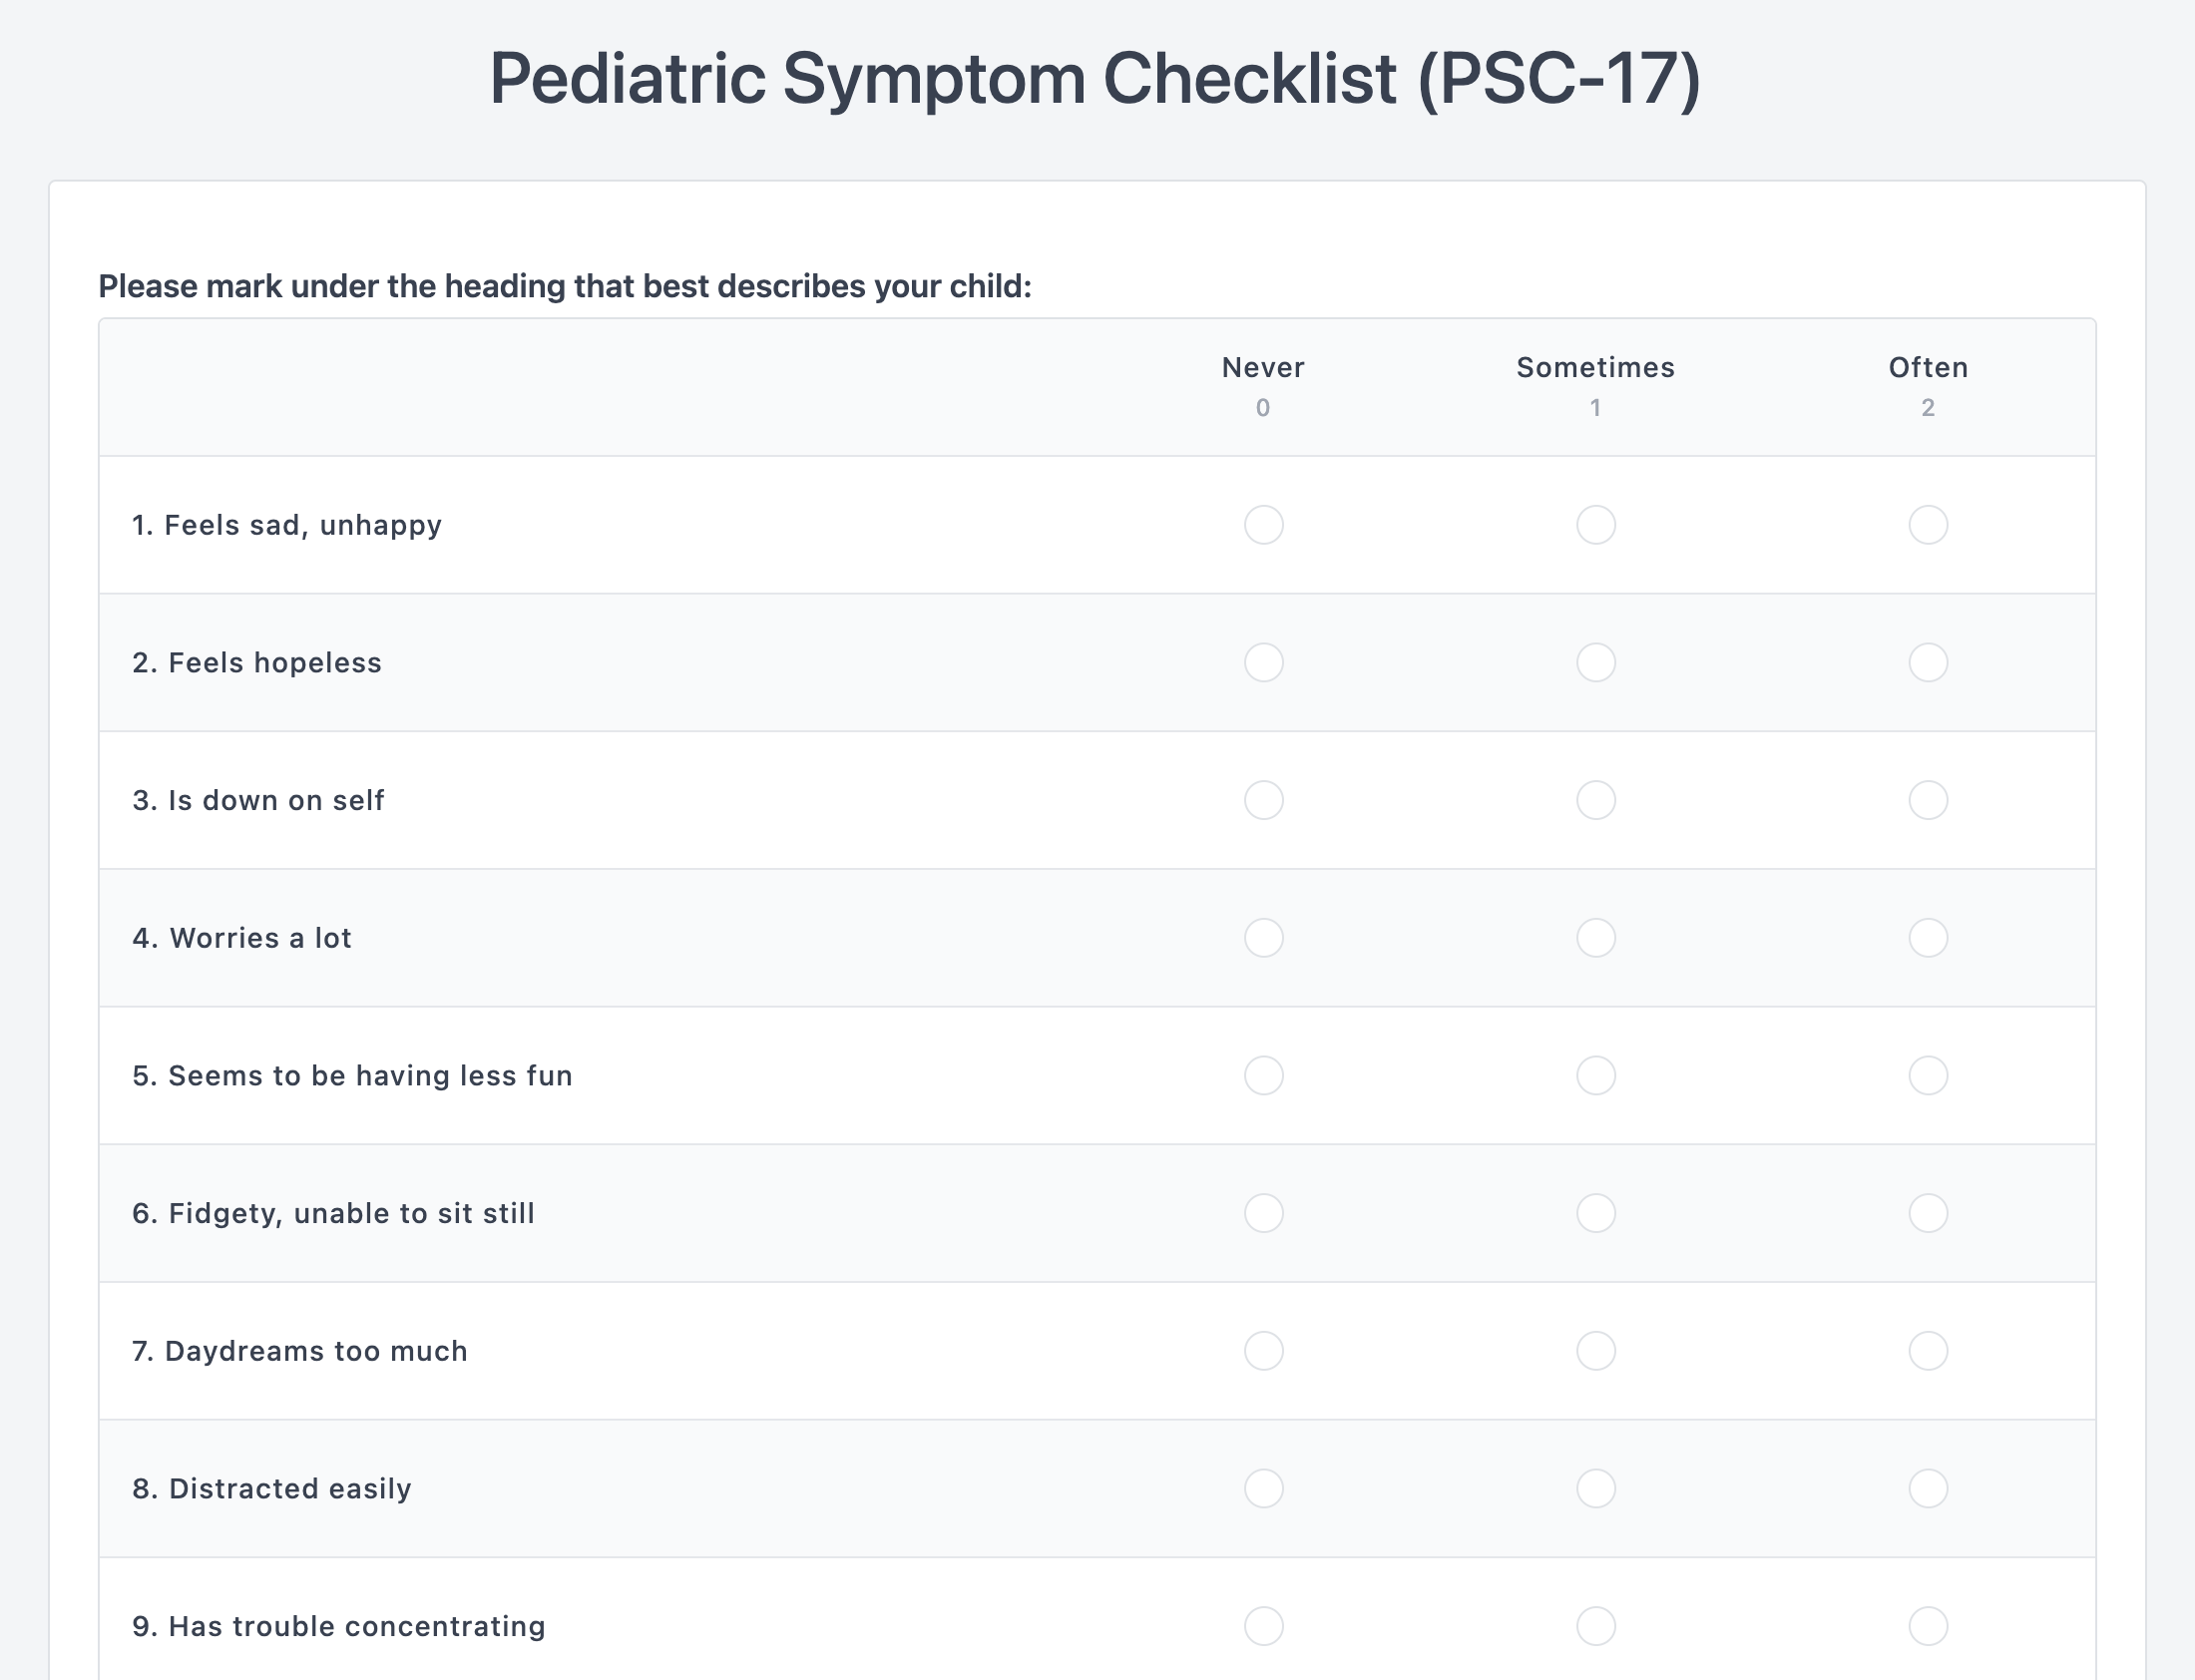The width and height of the screenshot is (2195, 1680).
Task: Mark Never for Seems to be having less fun
Action: pyautogui.click(x=1263, y=1075)
